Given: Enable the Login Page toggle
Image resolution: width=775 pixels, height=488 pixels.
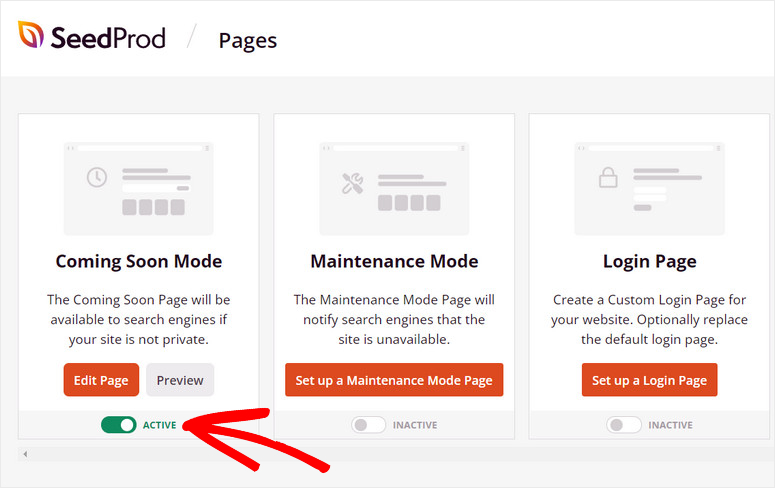Looking at the screenshot, I should coord(624,425).
